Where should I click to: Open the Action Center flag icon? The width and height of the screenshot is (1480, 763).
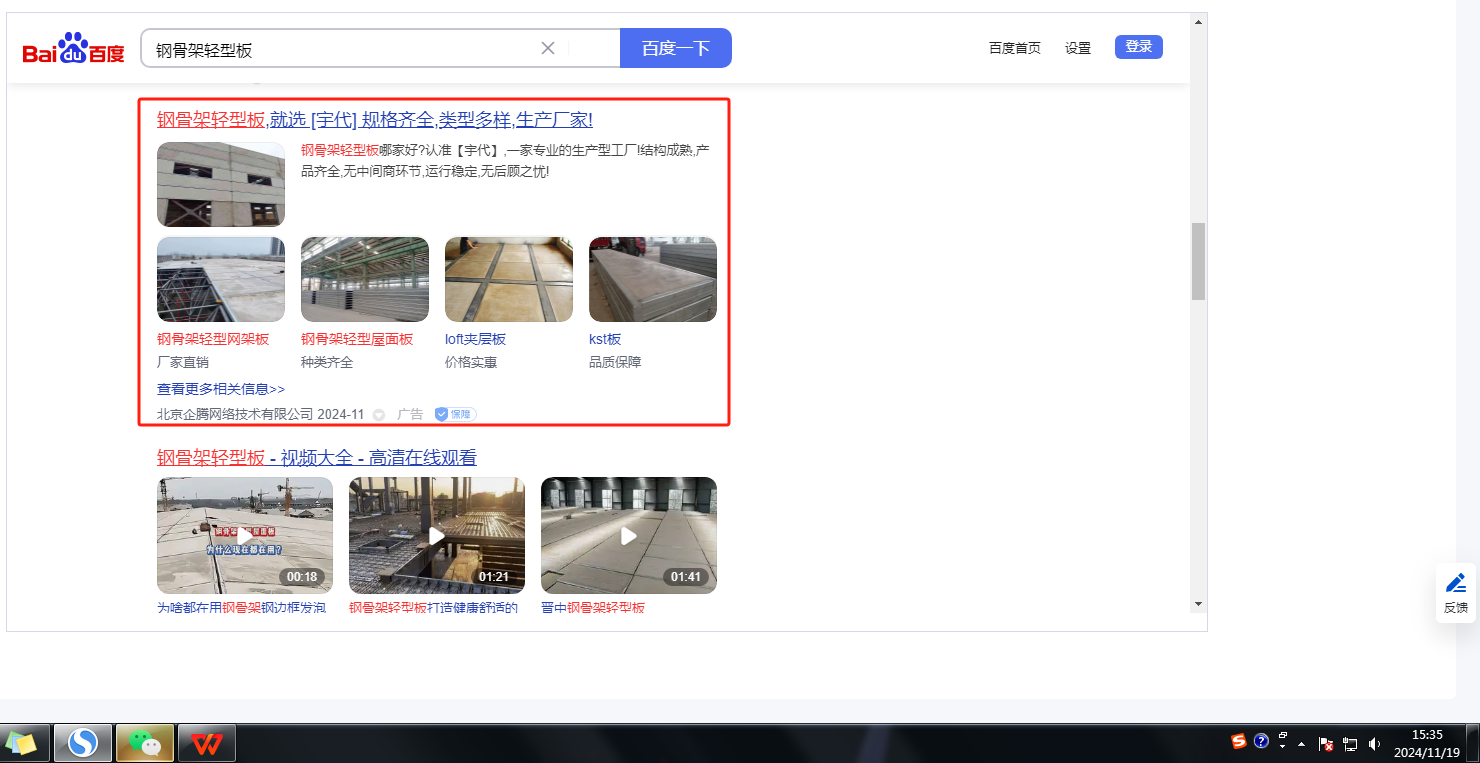(x=1326, y=744)
